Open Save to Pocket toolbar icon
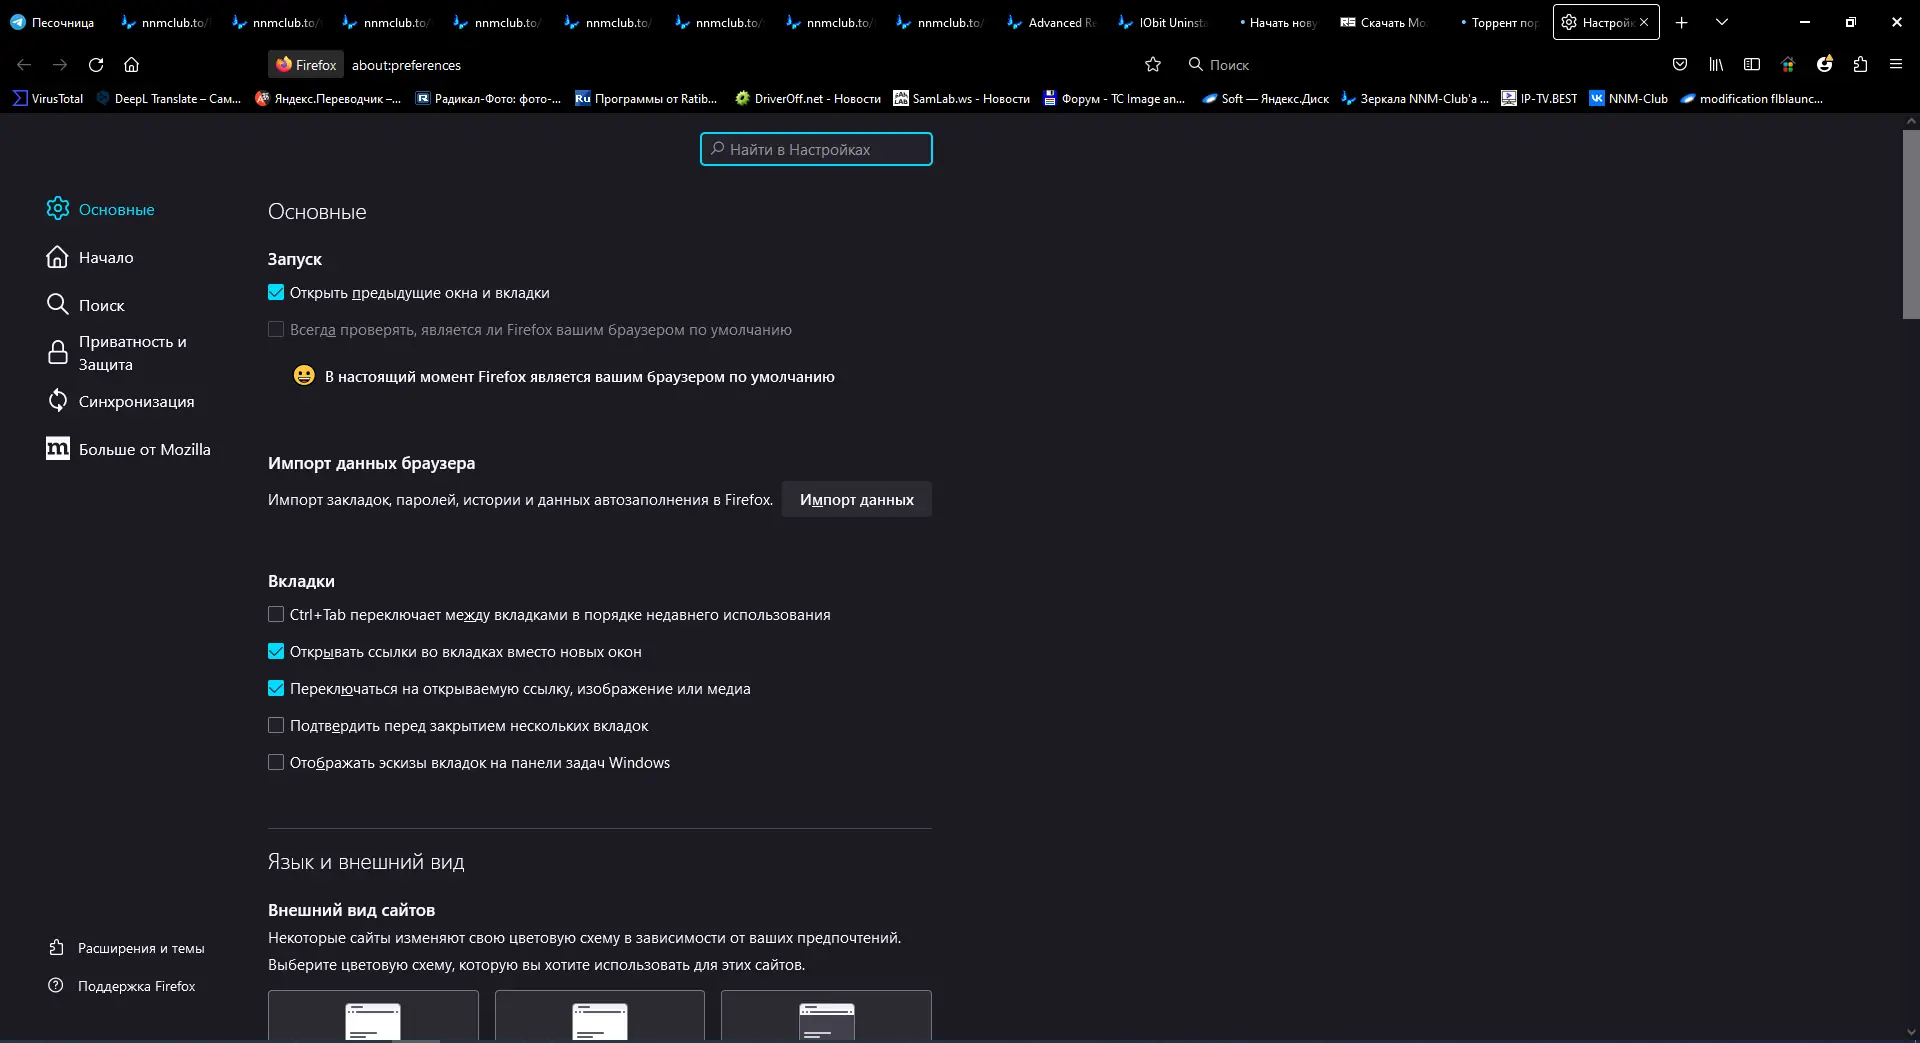The height and width of the screenshot is (1043, 1920). pos(1680,65)
